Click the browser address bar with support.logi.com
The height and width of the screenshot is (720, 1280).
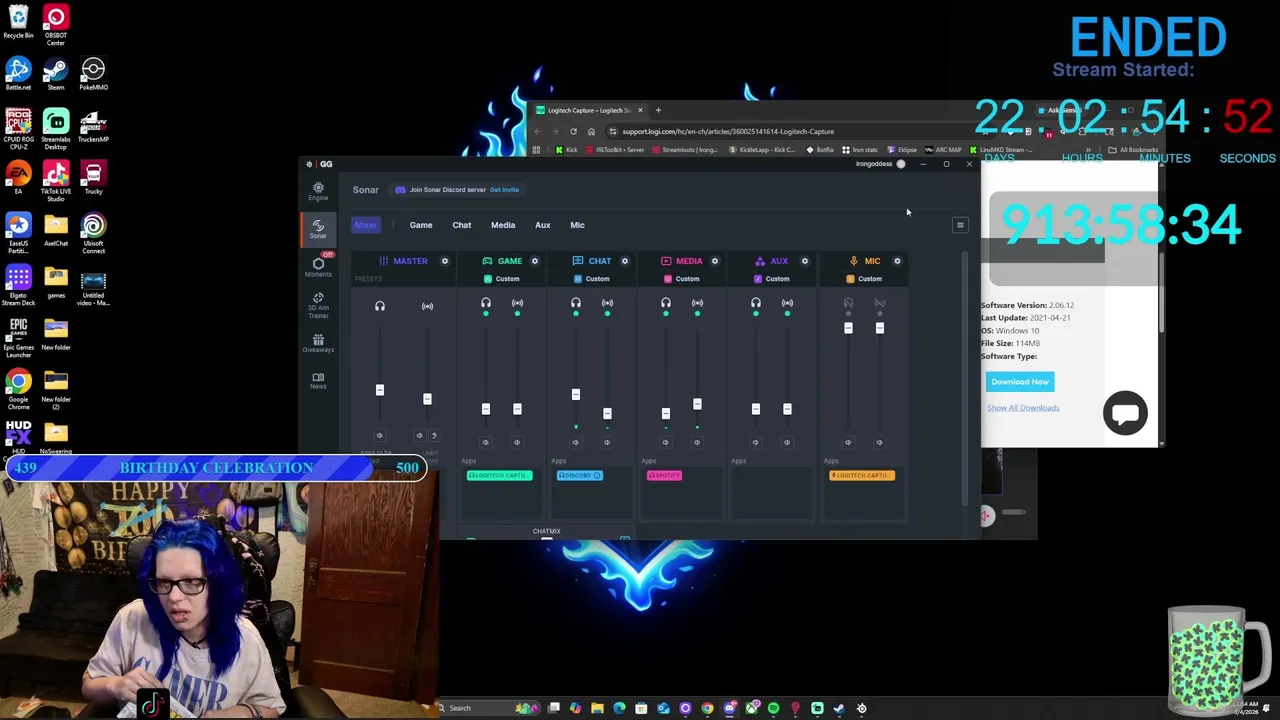point(790,131)
